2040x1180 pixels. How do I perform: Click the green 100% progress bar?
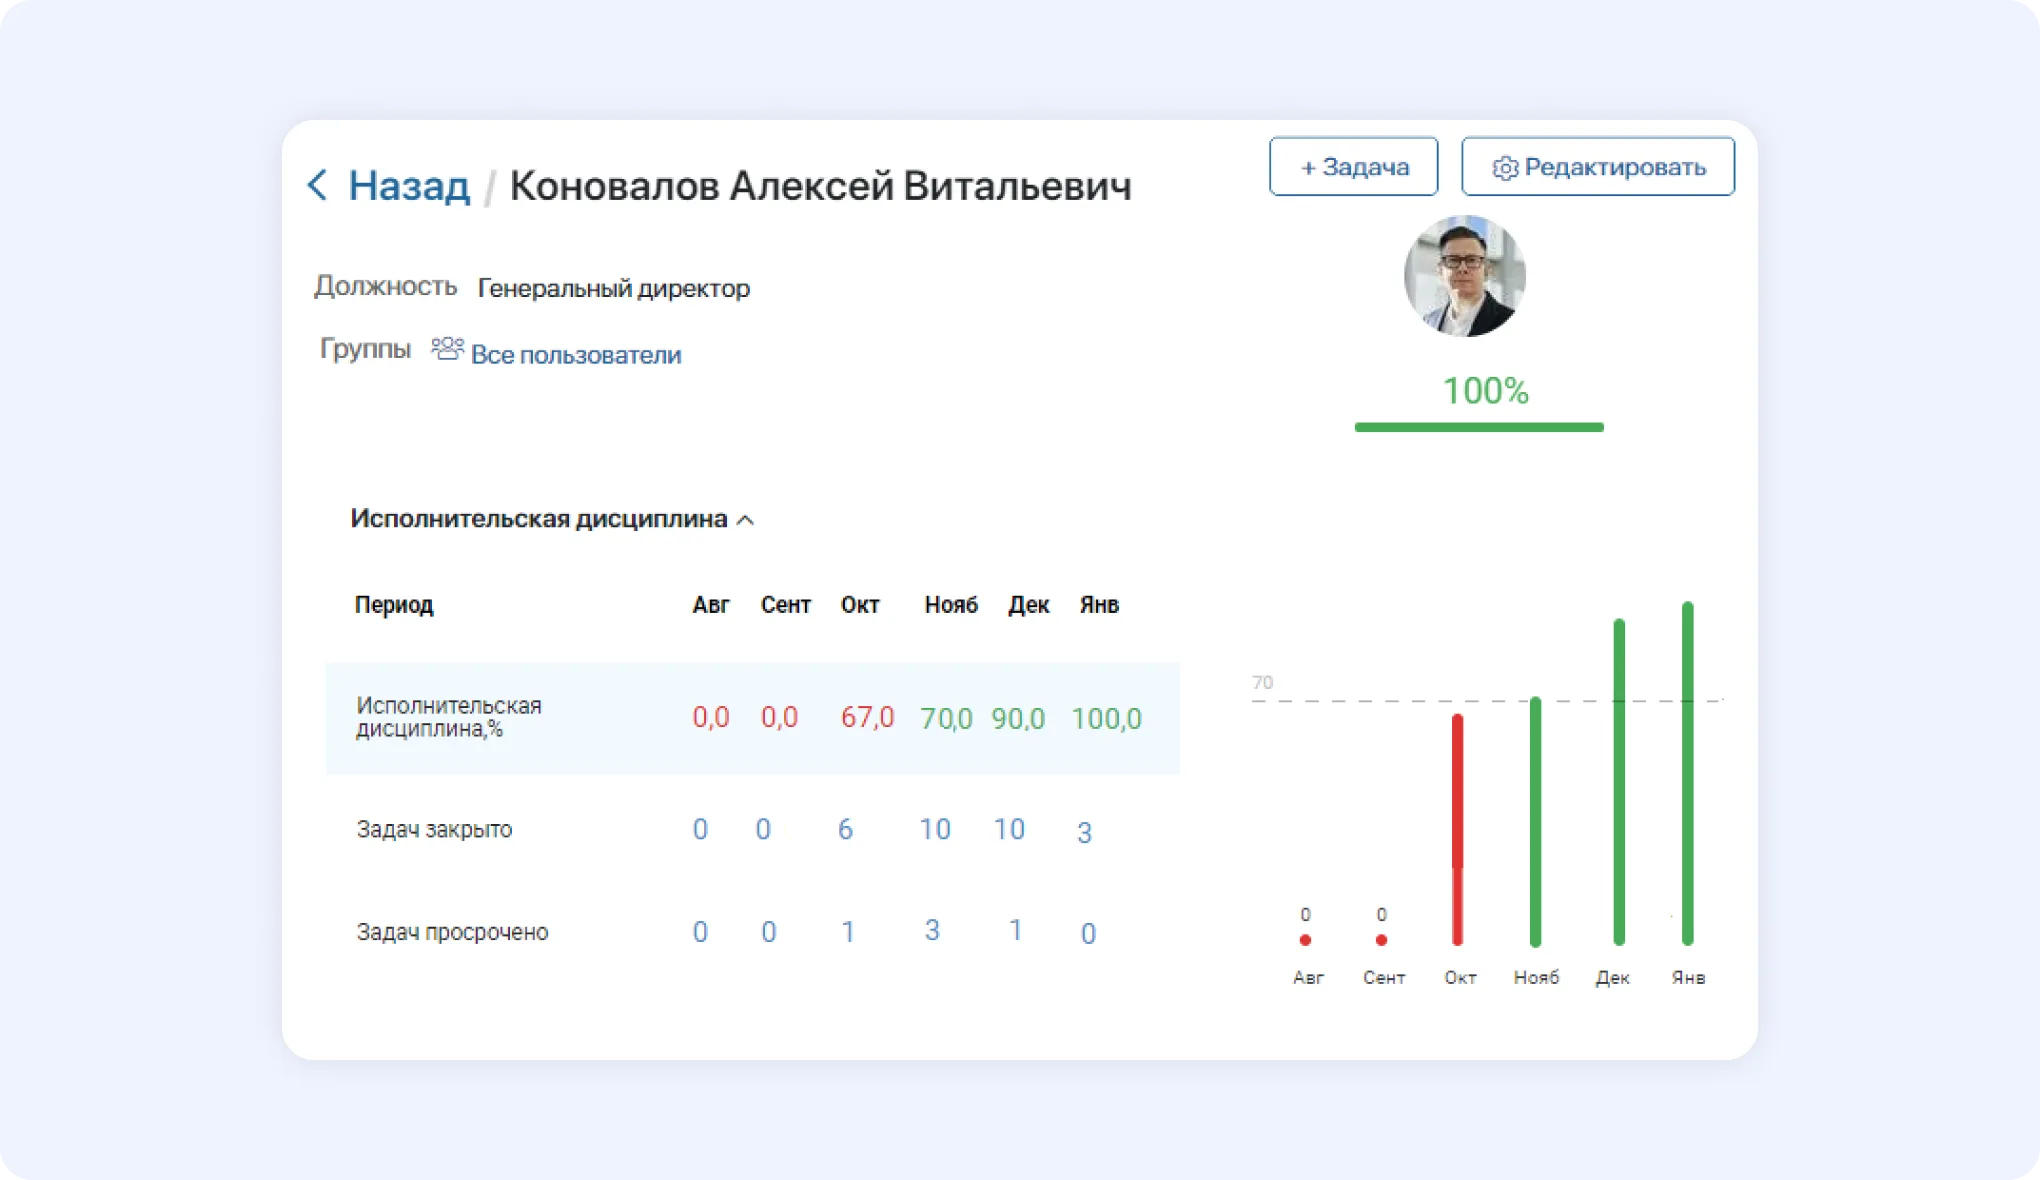(x=1478, y=427)
